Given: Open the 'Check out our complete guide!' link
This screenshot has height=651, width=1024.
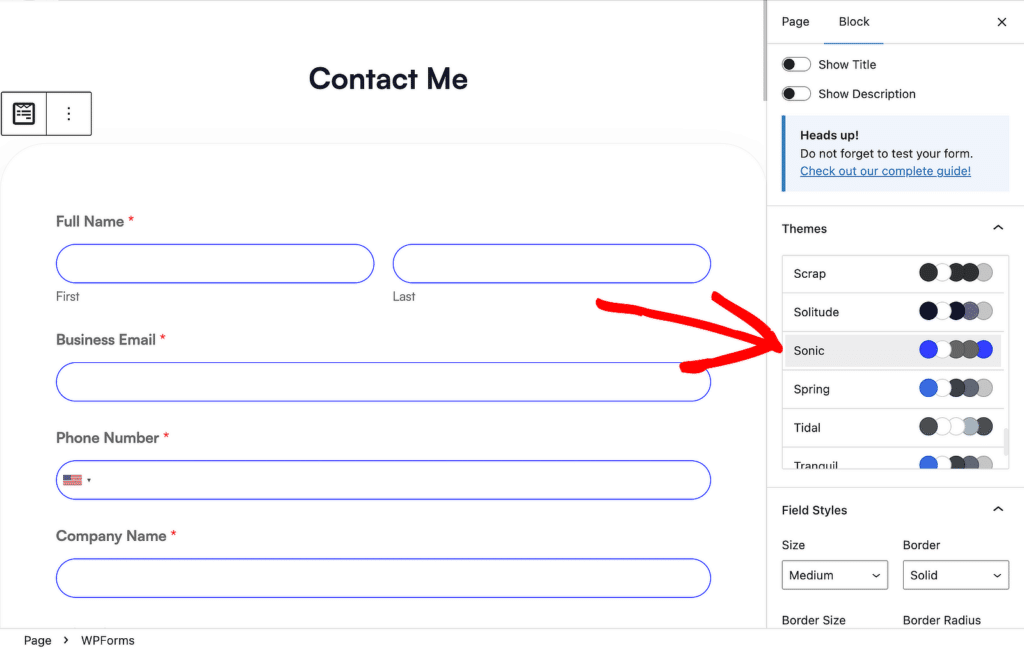Looking at the screenshot, I should (x=885, y=171).
